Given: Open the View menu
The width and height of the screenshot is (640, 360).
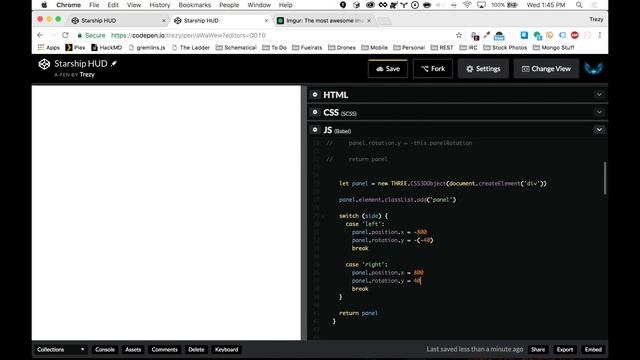Looking at the screenshot, I should [x=133, y=5].
